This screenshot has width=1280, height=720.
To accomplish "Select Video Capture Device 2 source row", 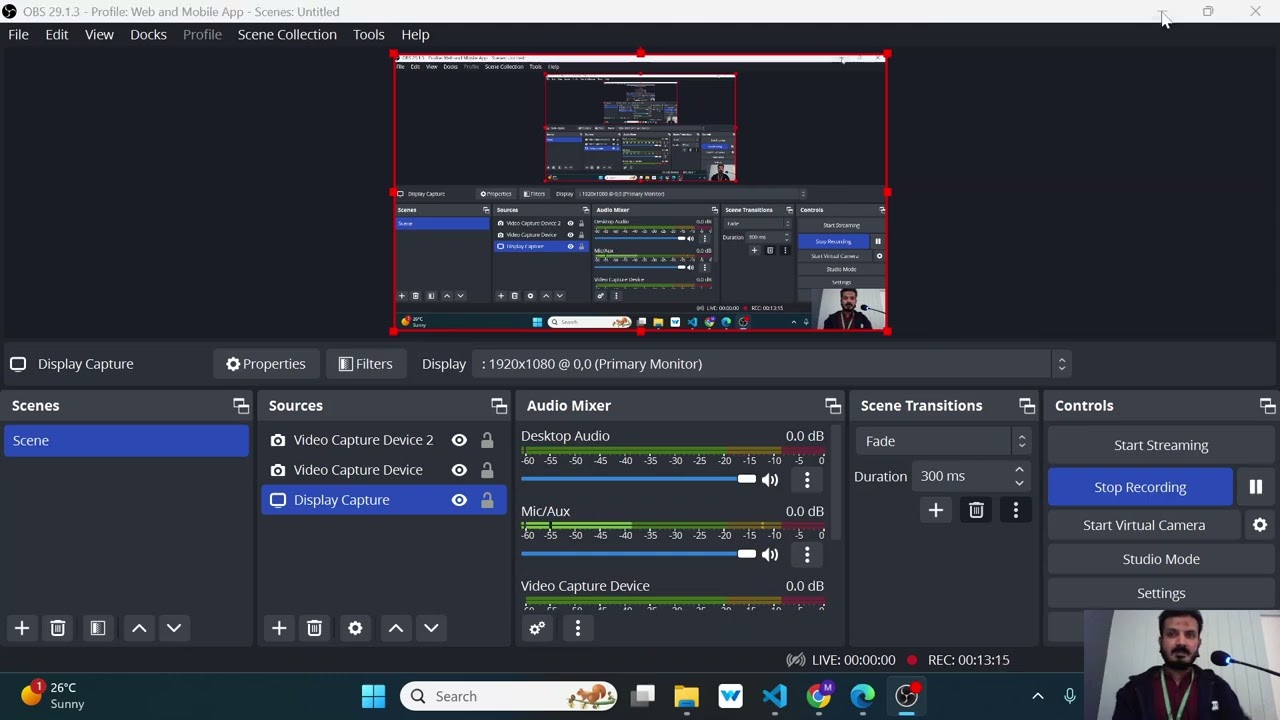I will tap(384, 440).
